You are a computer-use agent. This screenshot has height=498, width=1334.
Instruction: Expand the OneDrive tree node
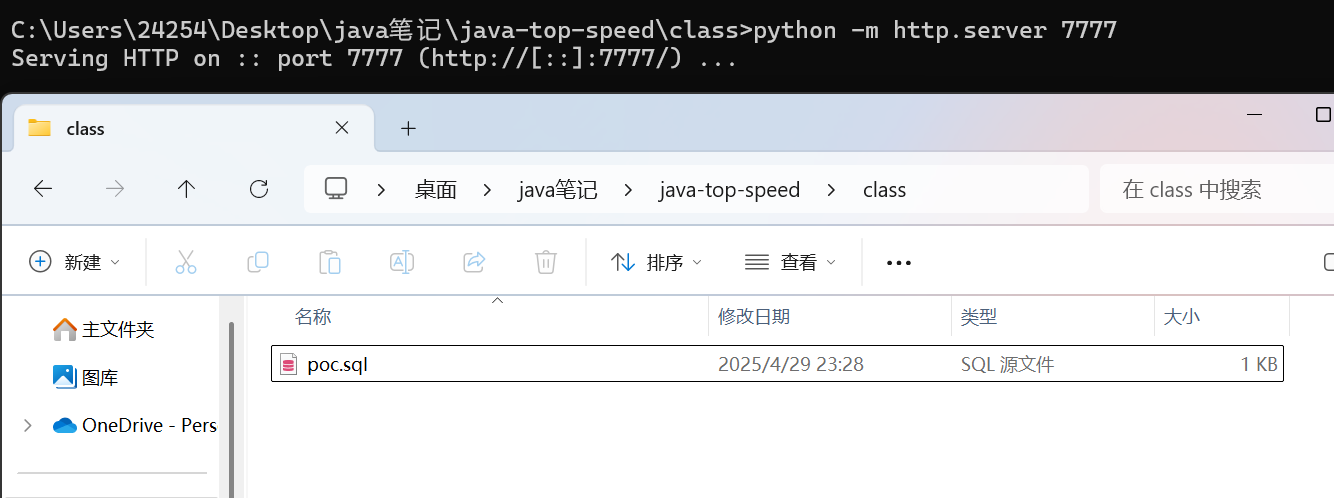pyautogui.click(x=27, y=426)
